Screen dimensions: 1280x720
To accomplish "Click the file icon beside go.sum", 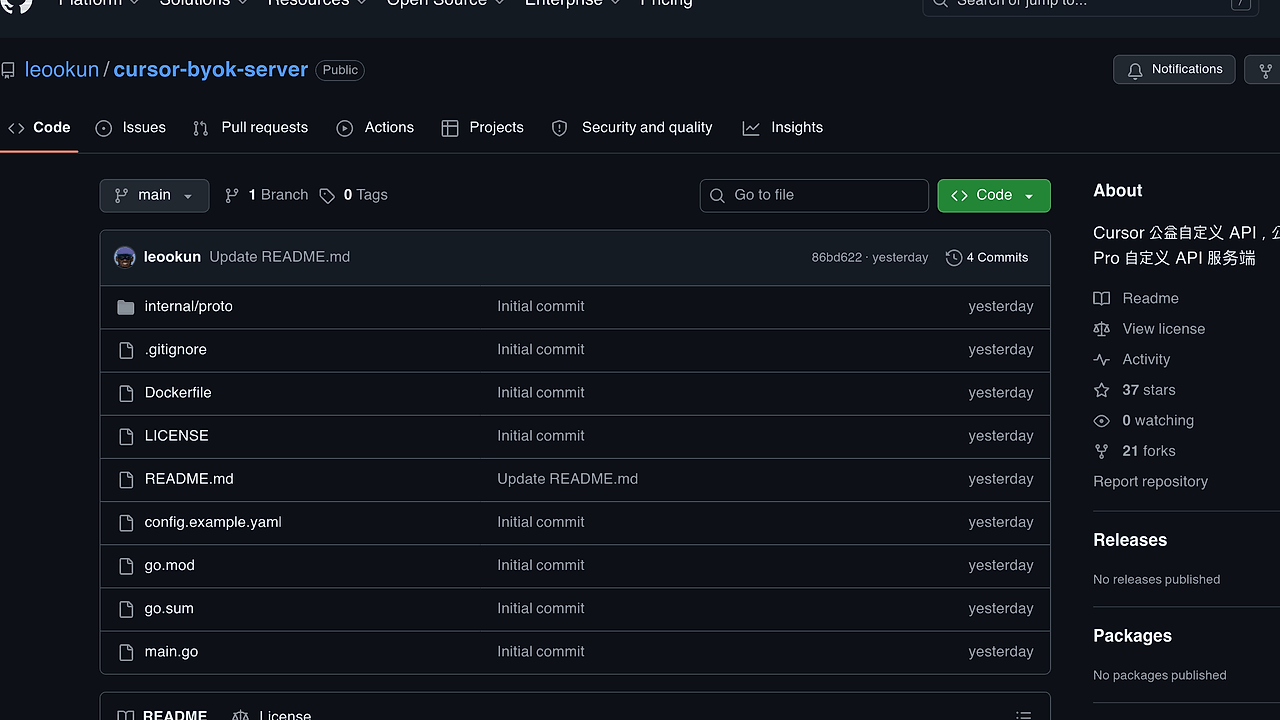I will coord(125,609).
